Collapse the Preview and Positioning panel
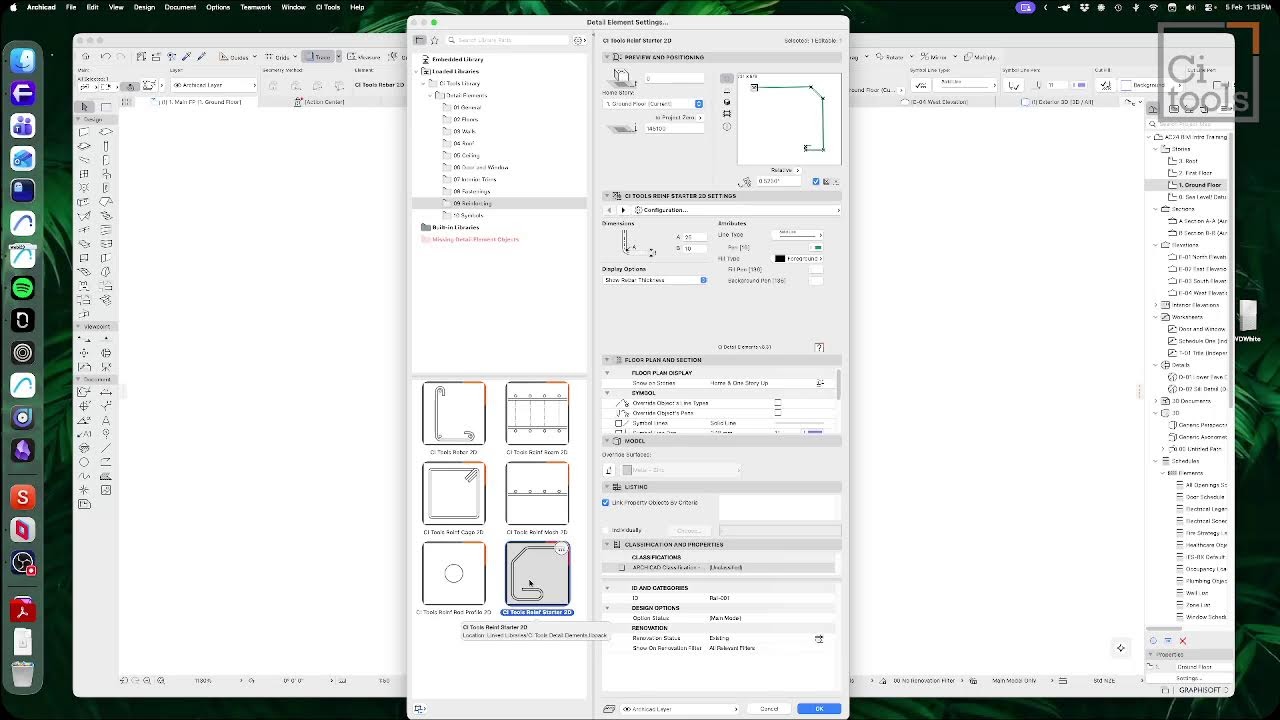 (x=607, y=57)
